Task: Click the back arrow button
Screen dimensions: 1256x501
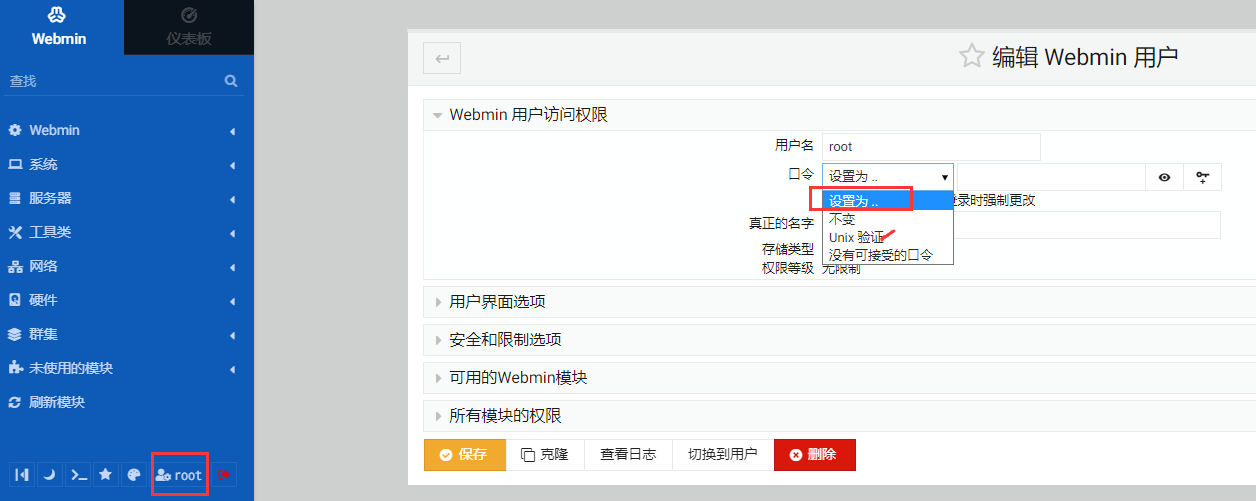Action: point(442,59)
